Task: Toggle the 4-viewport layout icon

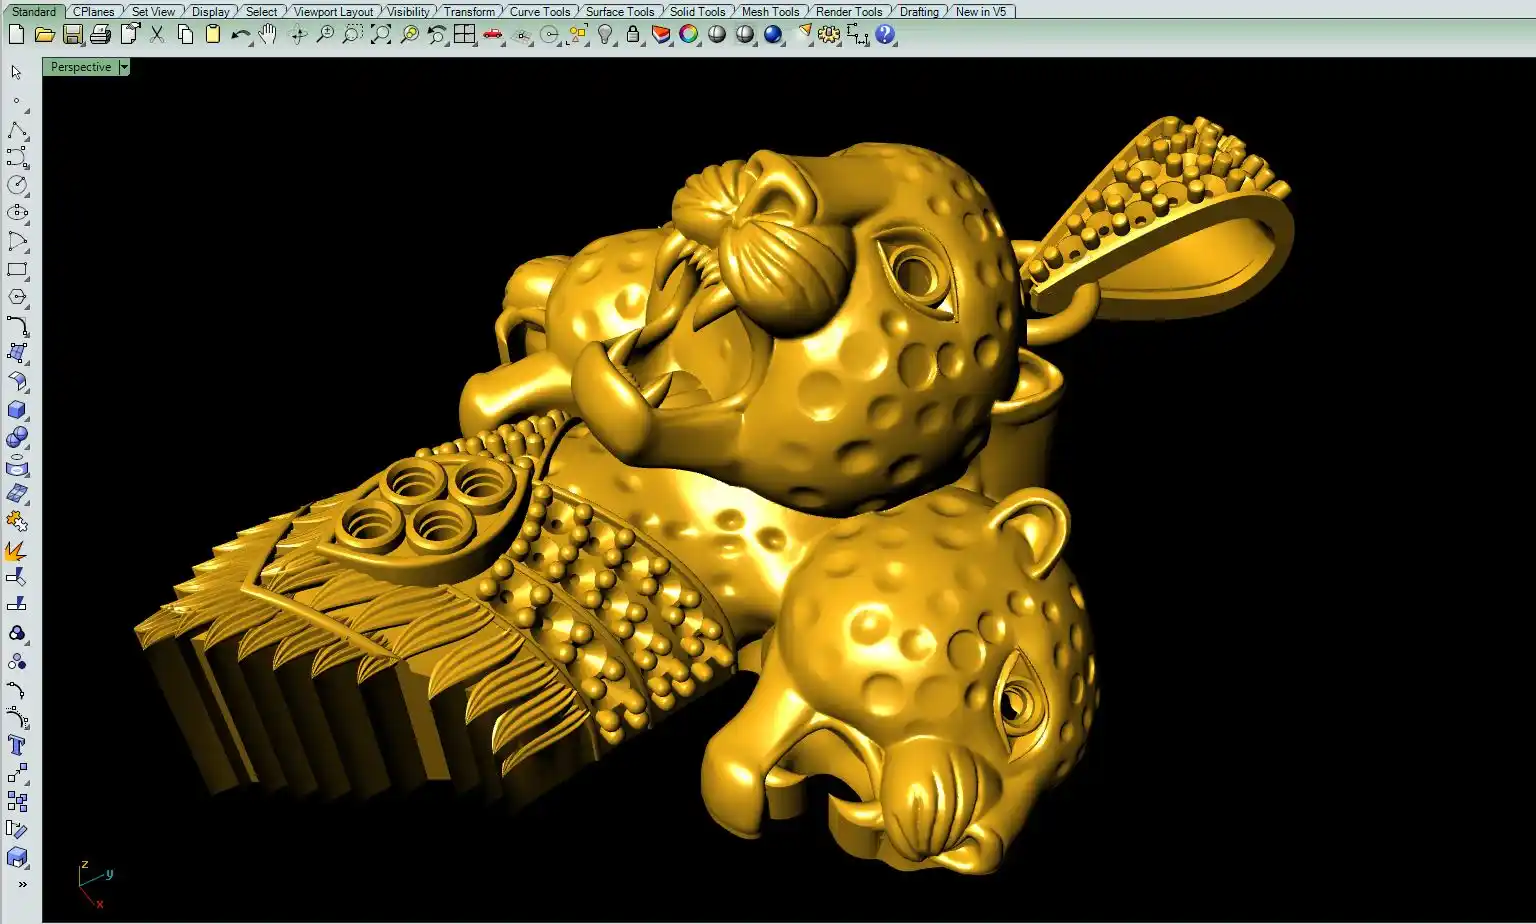Action: [464, 35]
